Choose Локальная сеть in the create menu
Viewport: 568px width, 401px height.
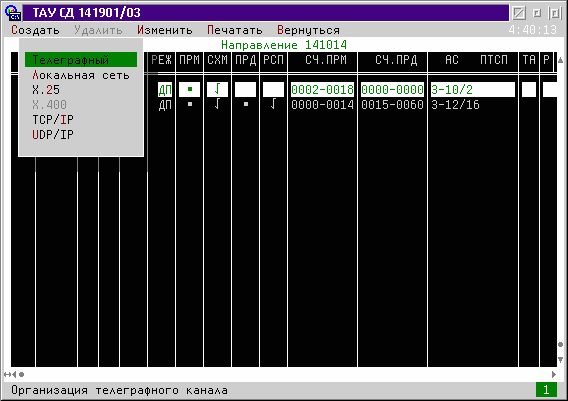81,75
